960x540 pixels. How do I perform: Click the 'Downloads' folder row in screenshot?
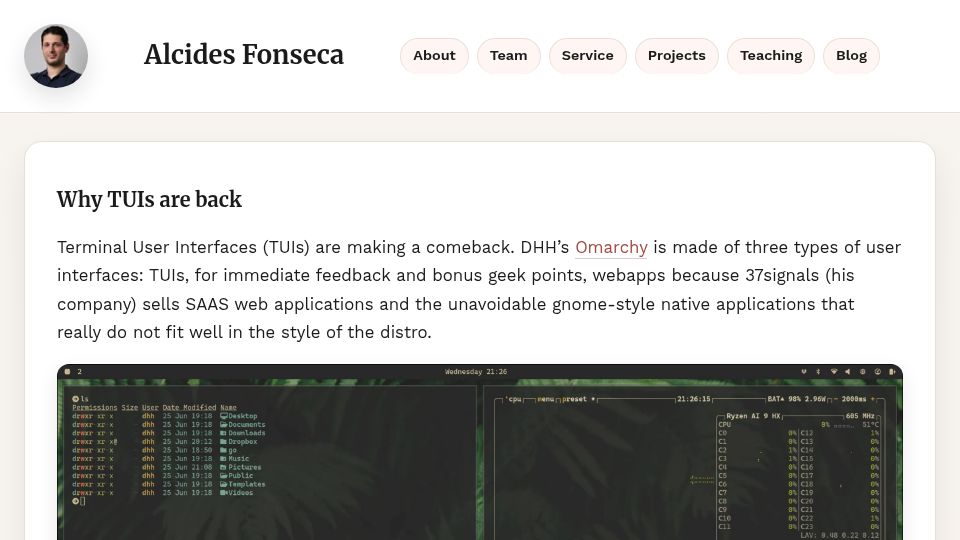point(168,433)
